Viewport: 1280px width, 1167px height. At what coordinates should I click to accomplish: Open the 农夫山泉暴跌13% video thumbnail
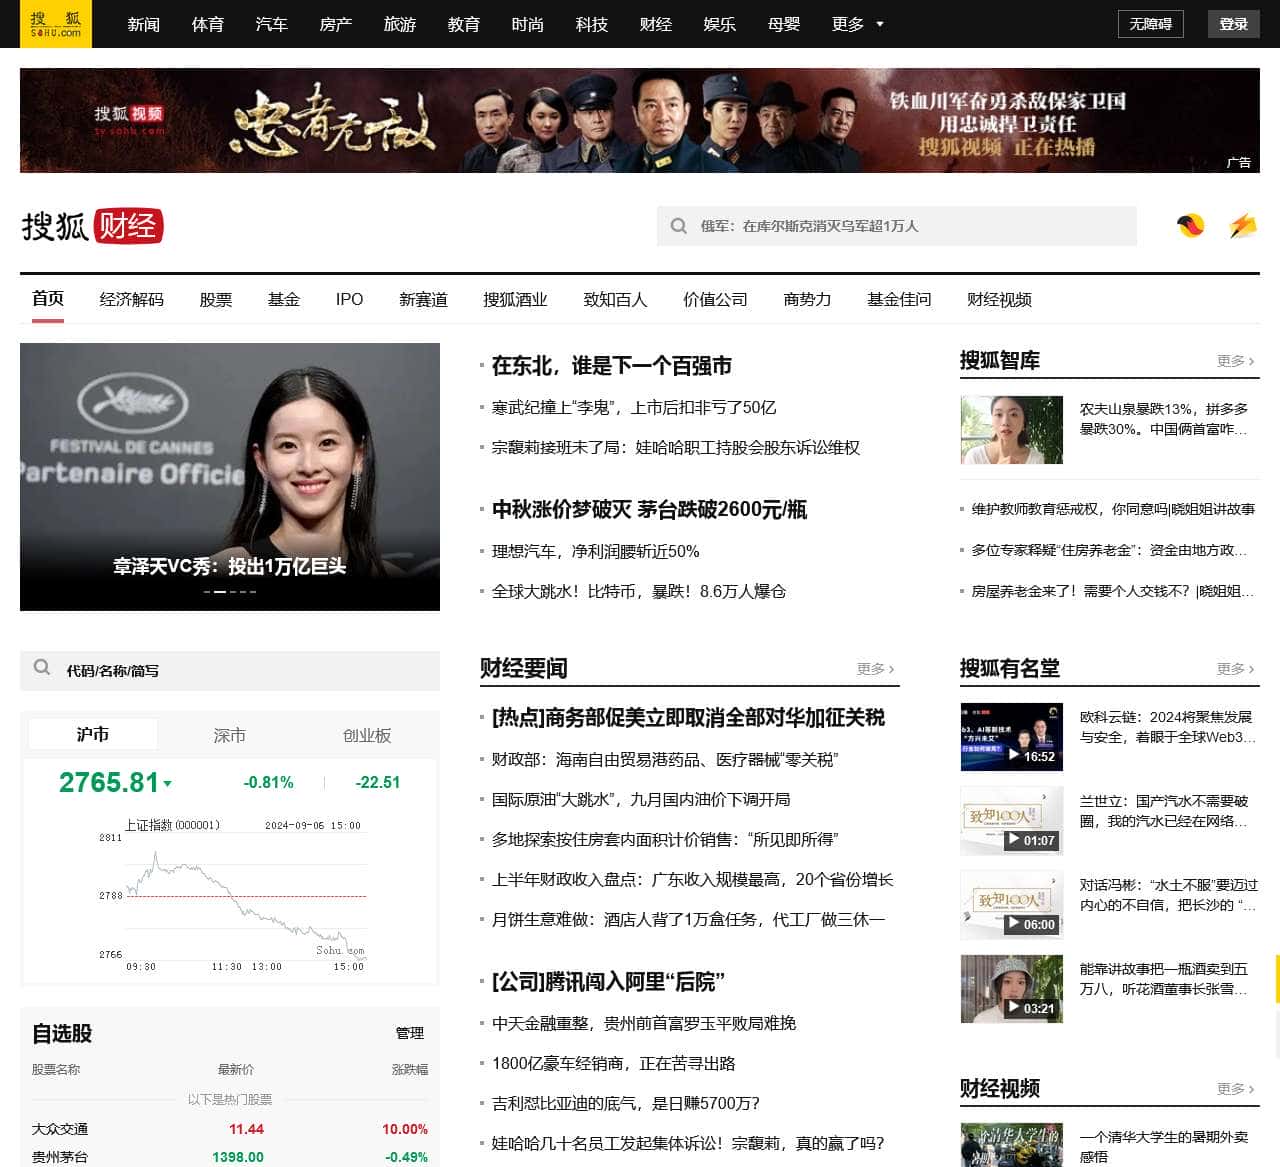pos(1011,429)
